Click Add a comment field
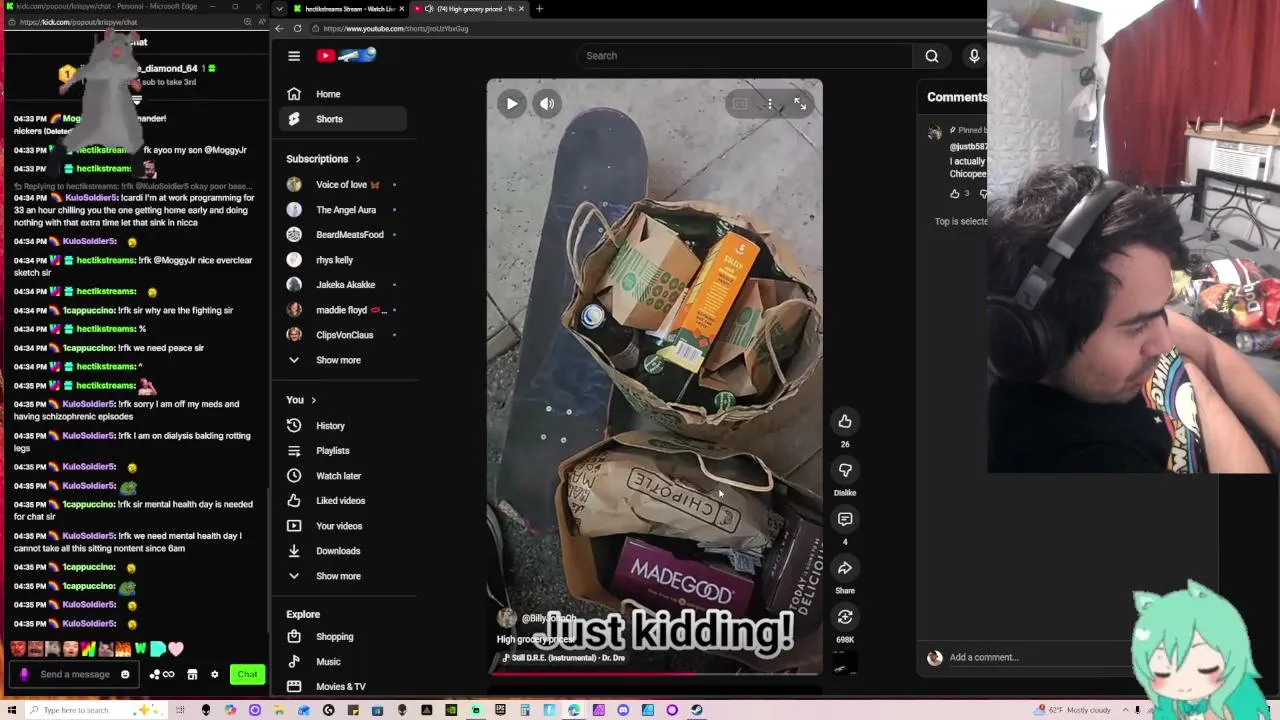 (984, 658)
